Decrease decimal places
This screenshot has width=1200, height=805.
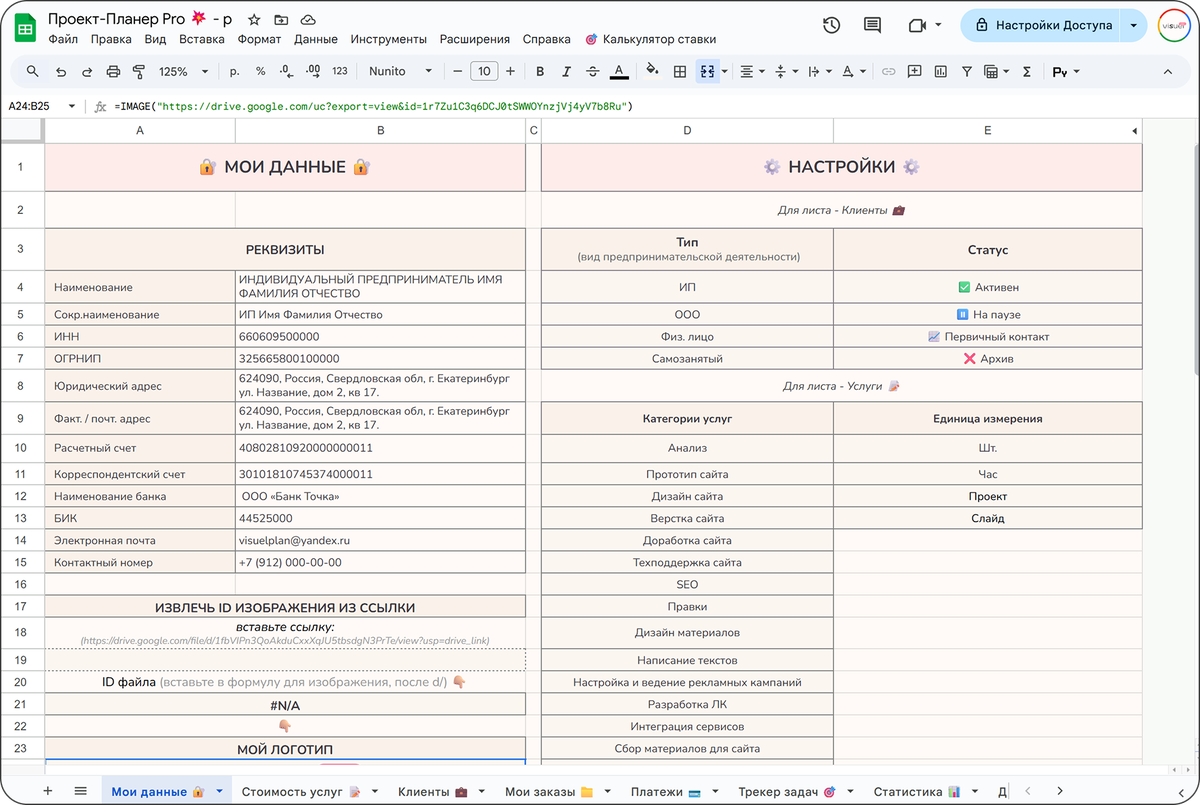287,72
